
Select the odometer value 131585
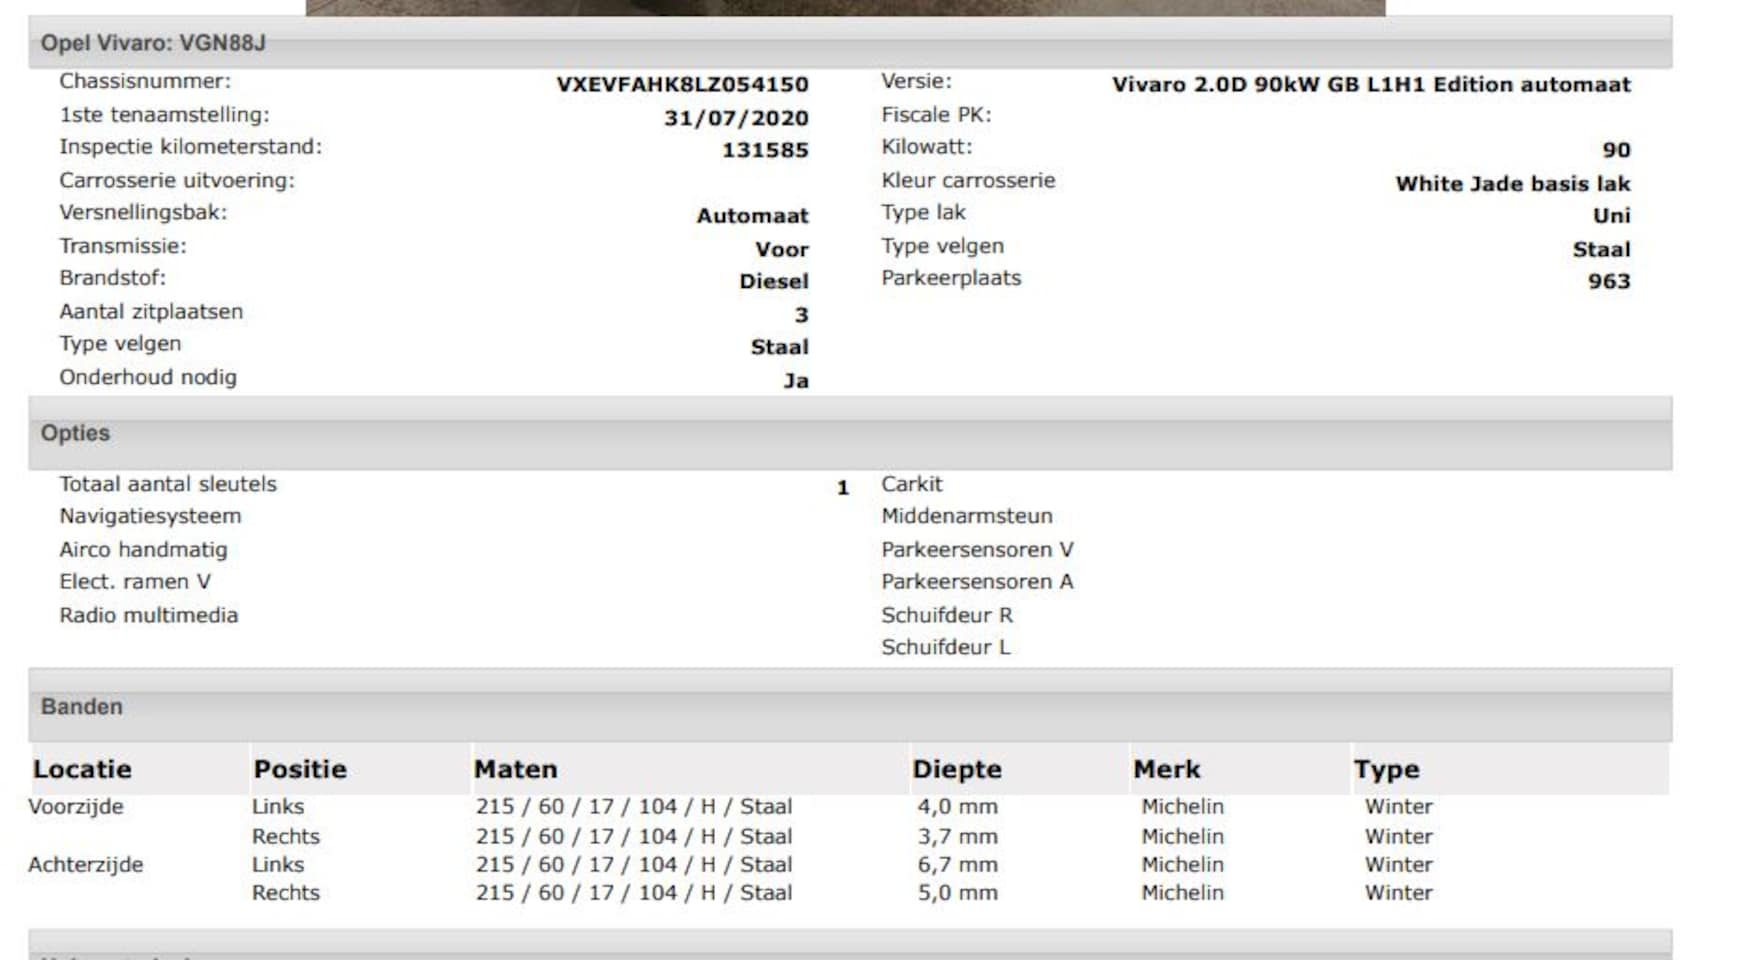(765, 150)
